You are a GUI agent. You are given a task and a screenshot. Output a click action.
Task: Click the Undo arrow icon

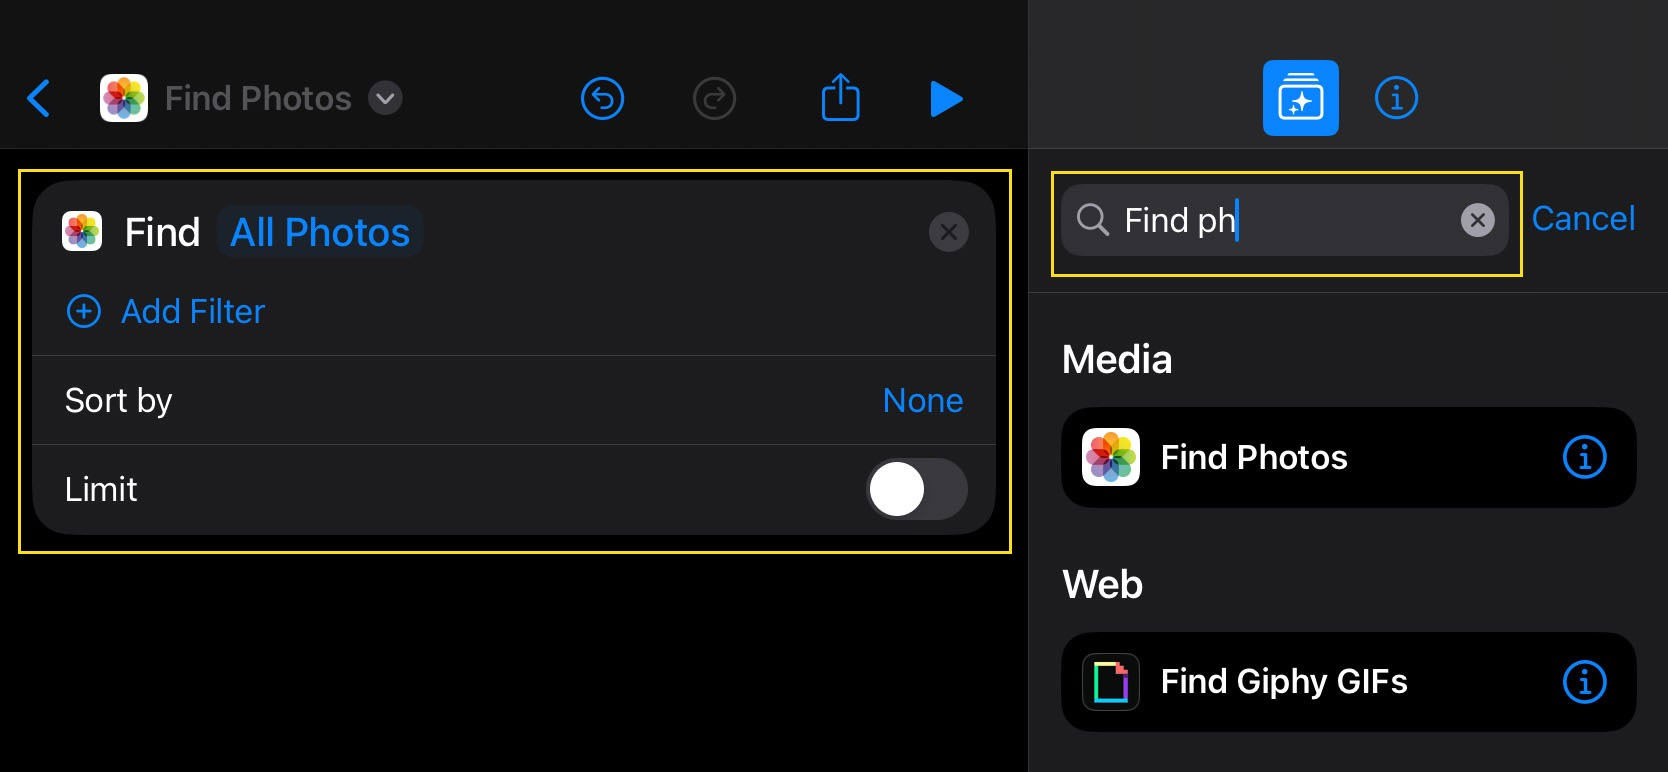coord(602,98)
